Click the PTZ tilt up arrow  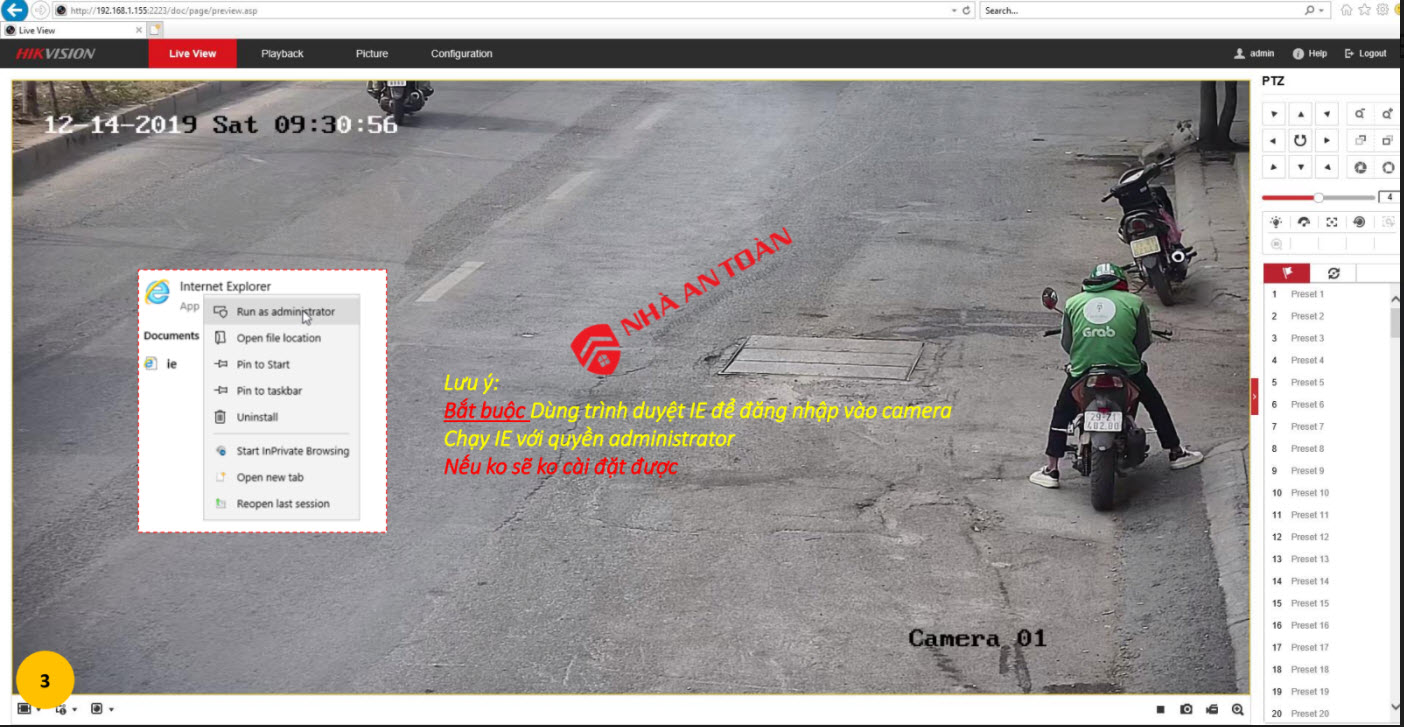tap(1300, 114)
